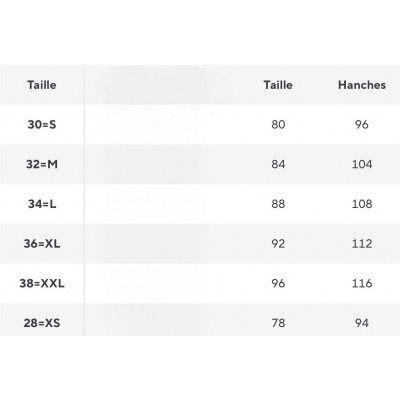Select the 30=S size row label
400x400 pixels.
click(42, 125)
